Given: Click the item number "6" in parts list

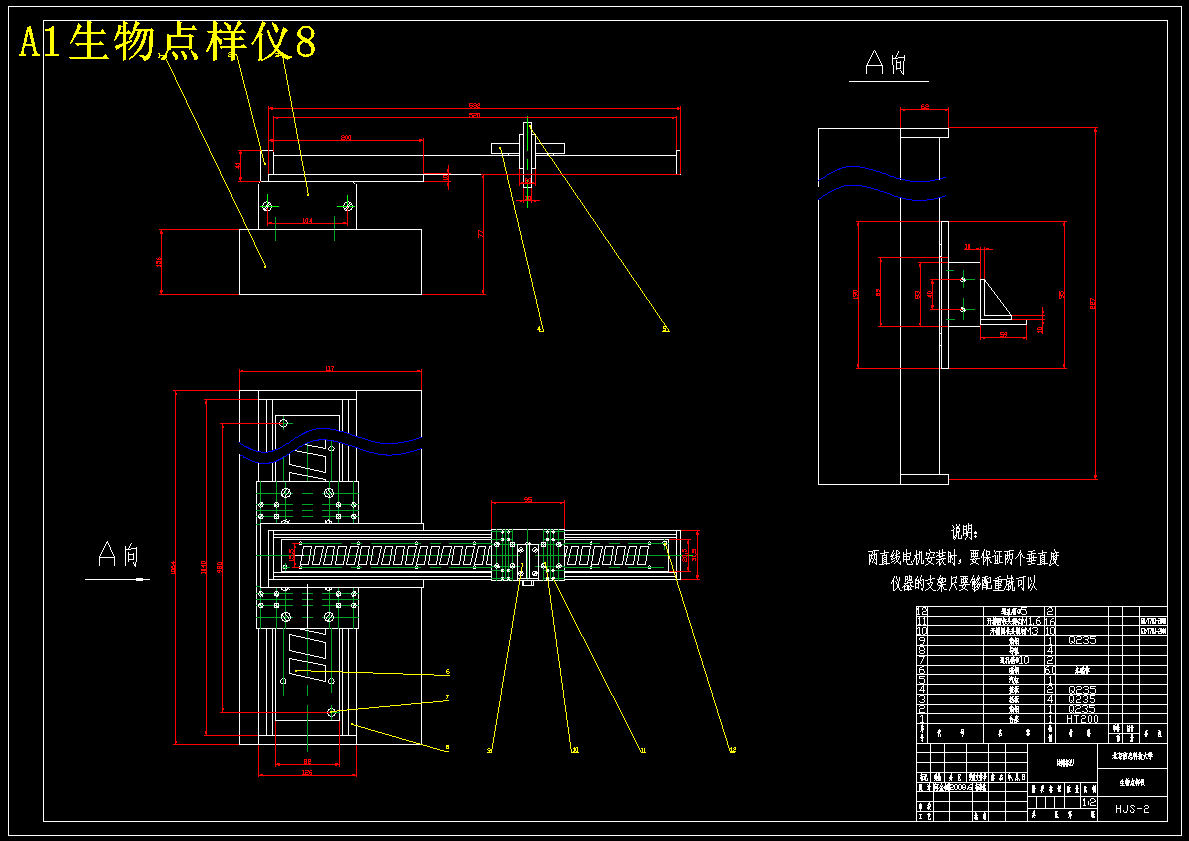Looking at the screenshot, I should tap(922, 670).
